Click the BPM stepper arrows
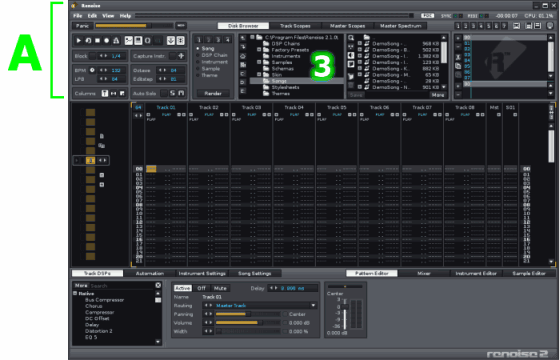Viewport: 560px width, 360px height. (x=103, y=70)
